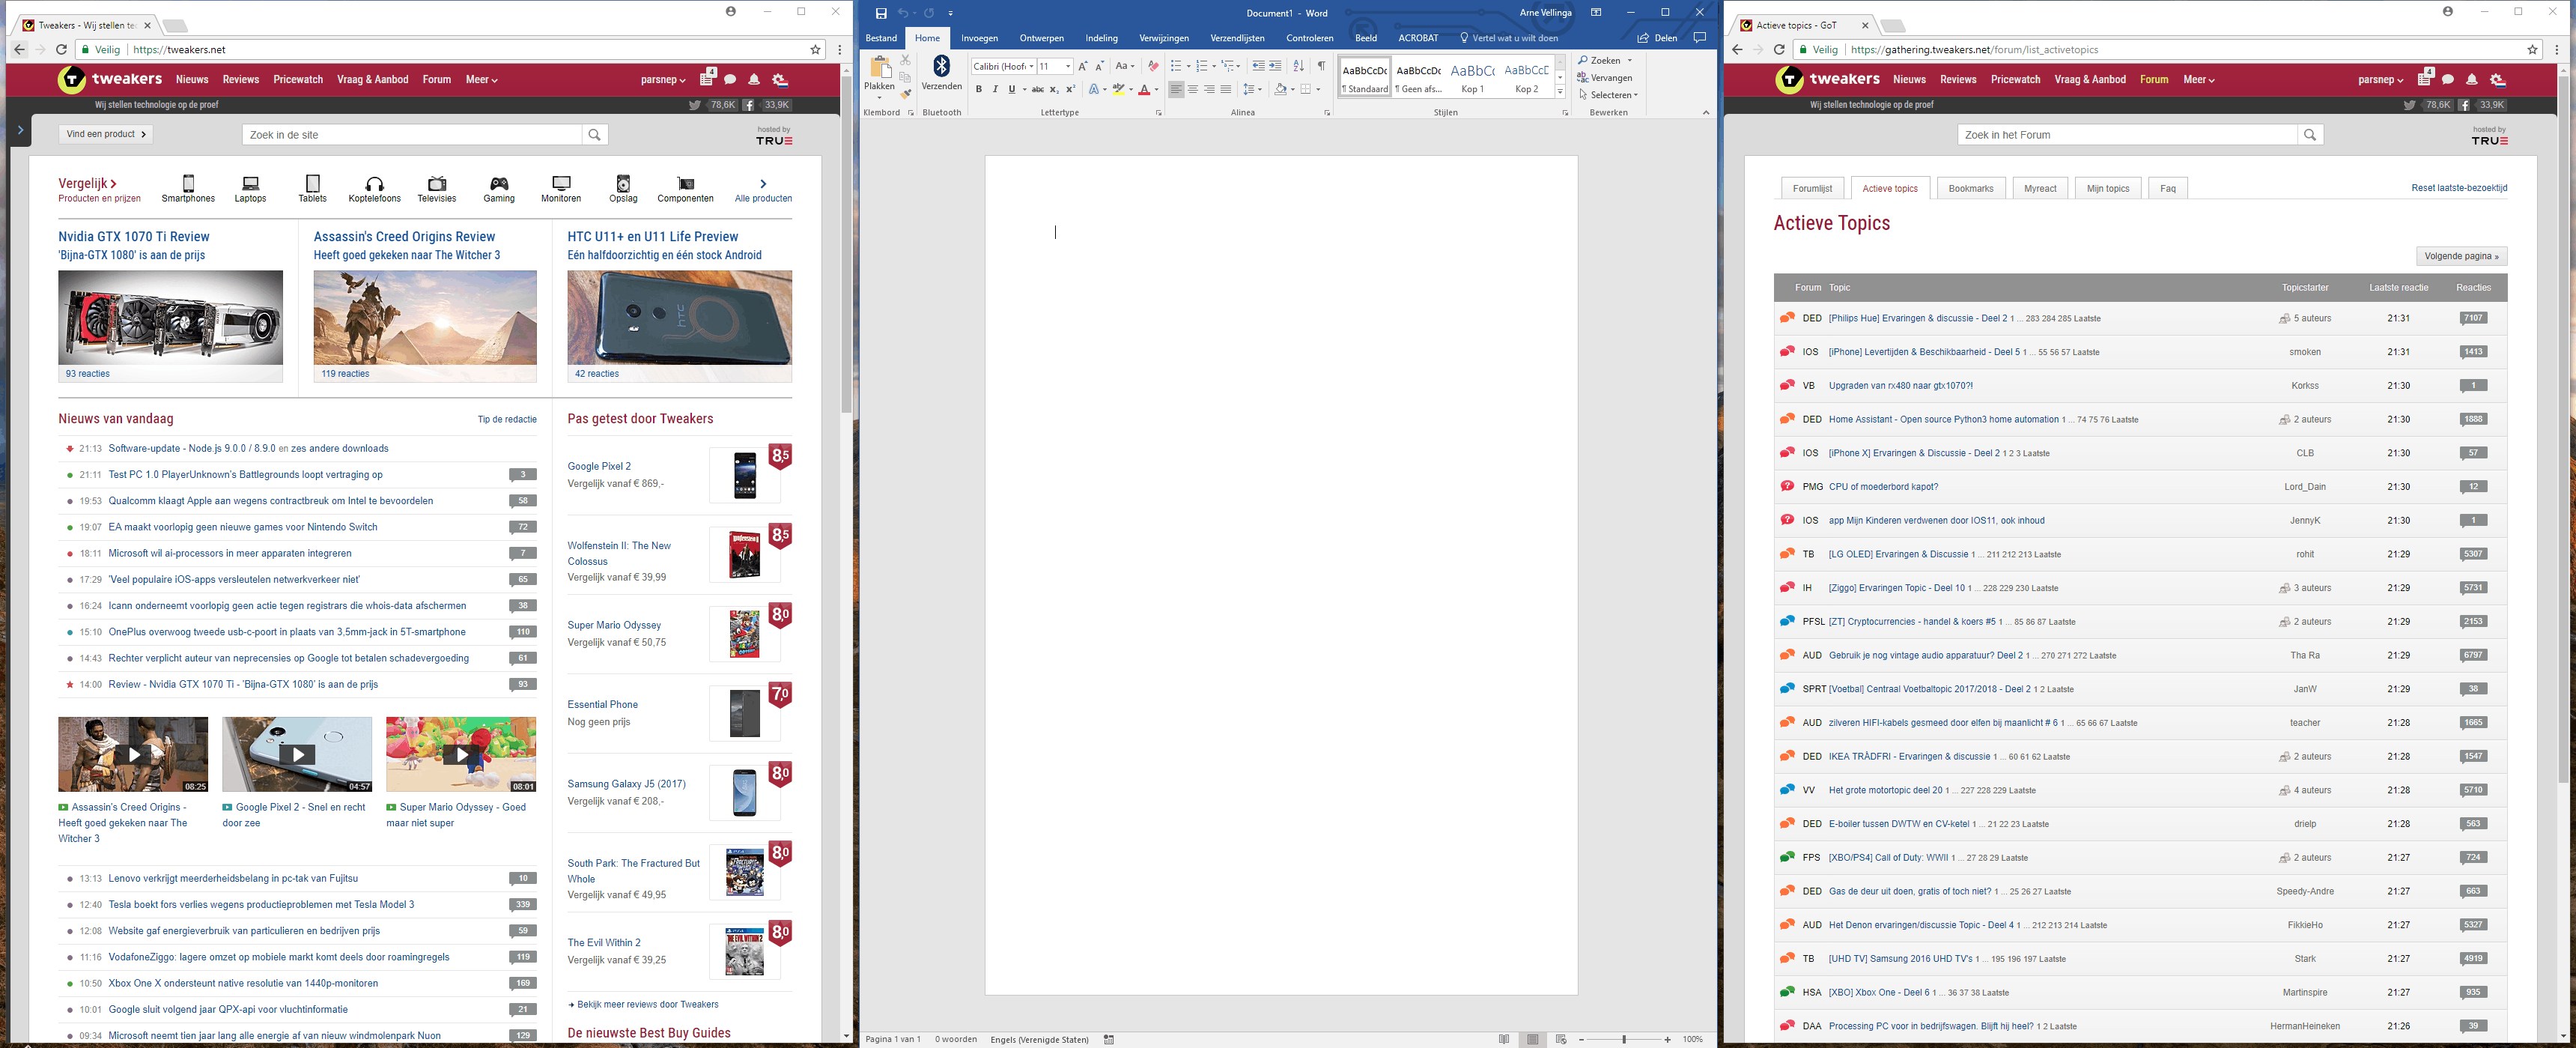
Task: Switch to Word read mode view icon
Action: [1504, 1039]
